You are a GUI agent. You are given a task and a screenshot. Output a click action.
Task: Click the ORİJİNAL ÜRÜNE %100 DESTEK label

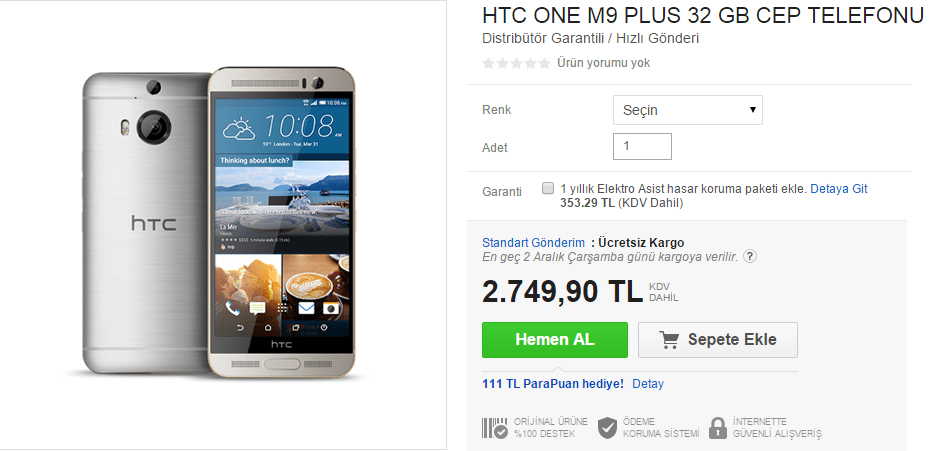click(x=550, y=427)
